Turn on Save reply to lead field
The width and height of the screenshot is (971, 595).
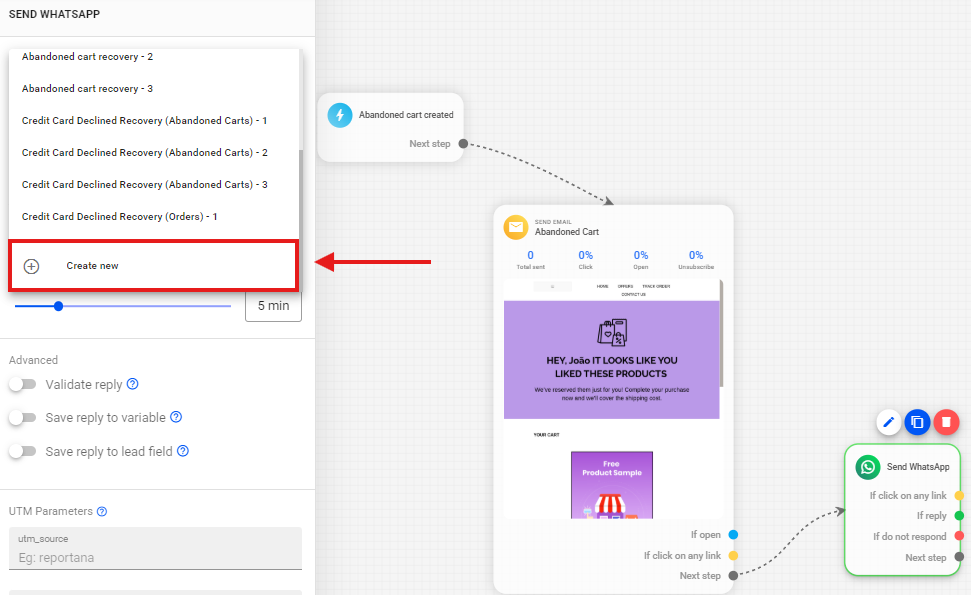[x=22, y=451]
